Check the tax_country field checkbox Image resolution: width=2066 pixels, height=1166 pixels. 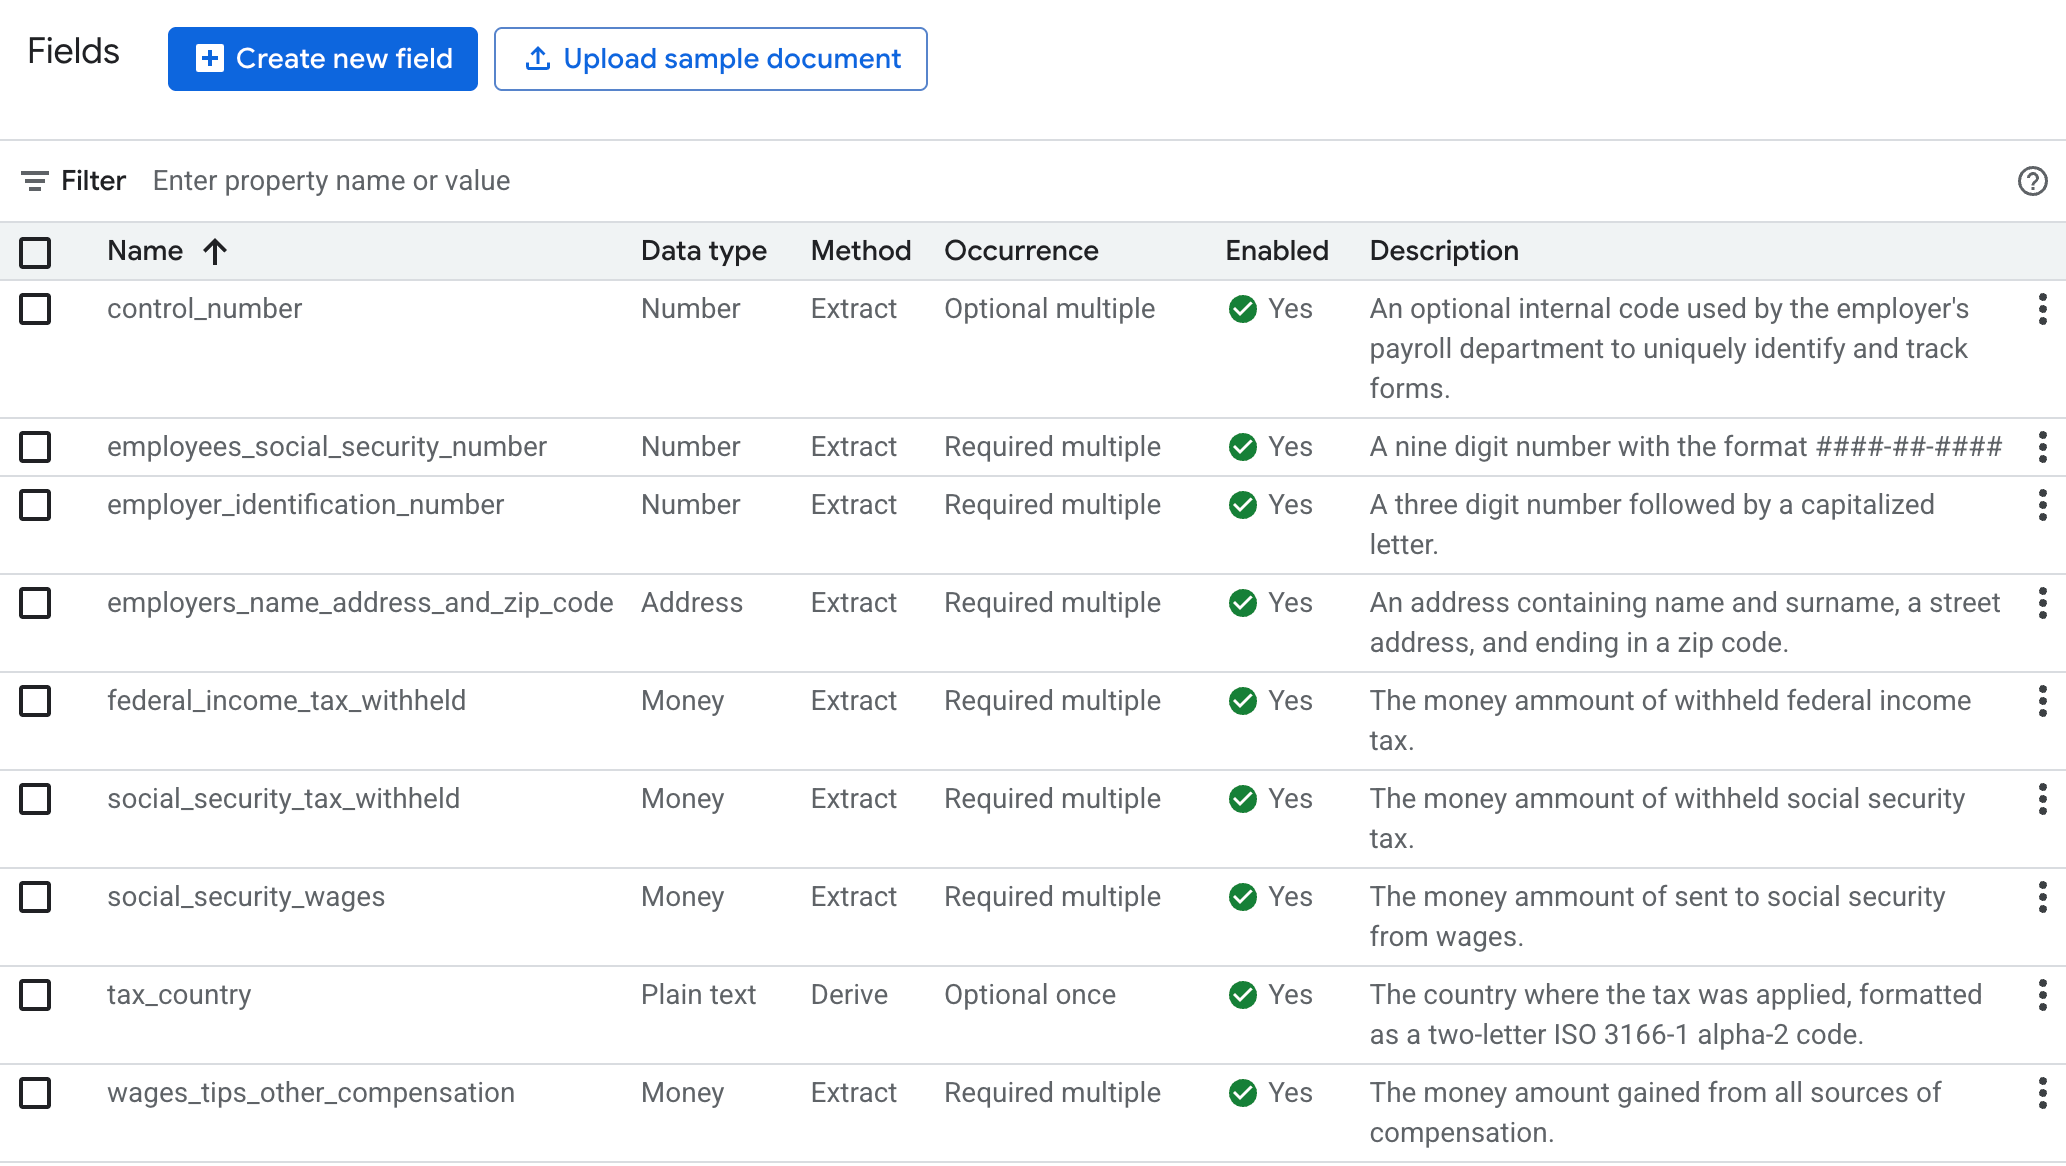click(x=35, y=995)
